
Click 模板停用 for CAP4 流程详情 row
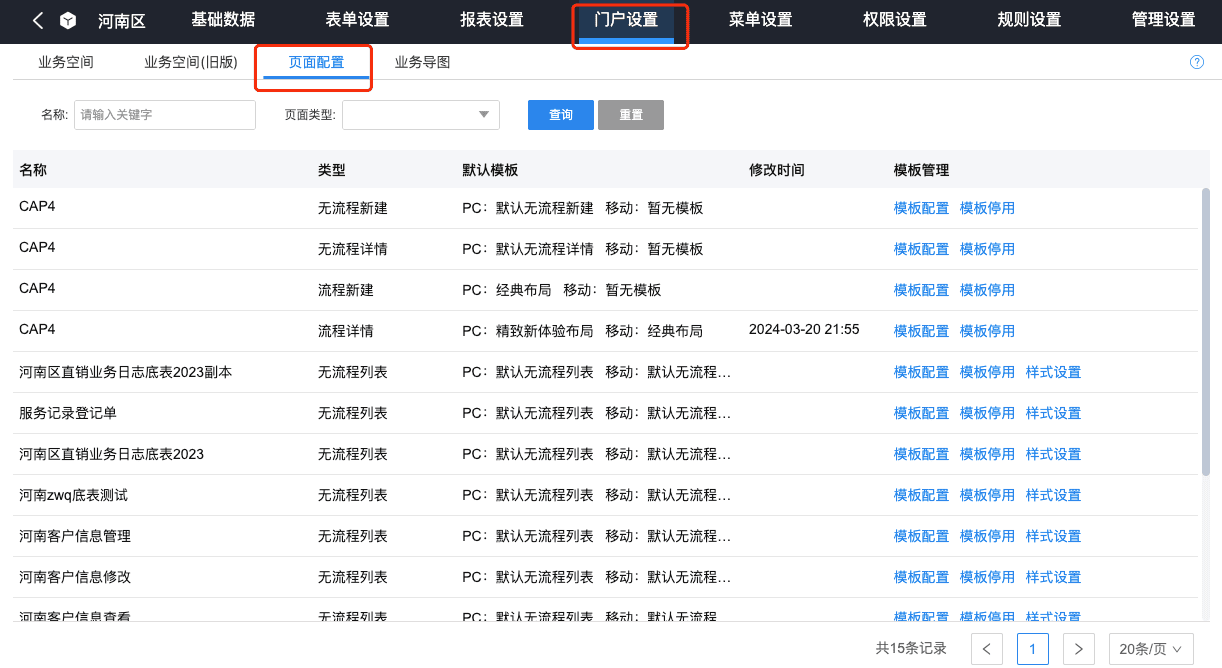point(987,331)
